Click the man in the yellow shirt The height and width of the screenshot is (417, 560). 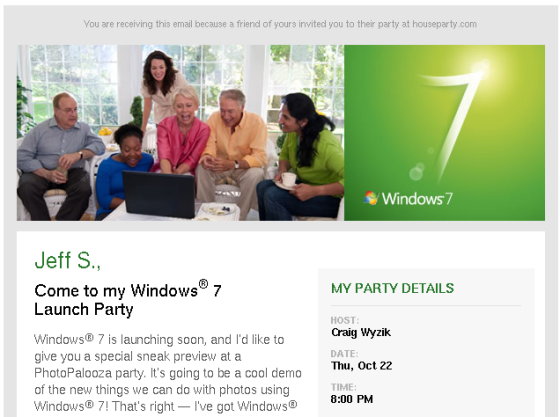point(232,150)
